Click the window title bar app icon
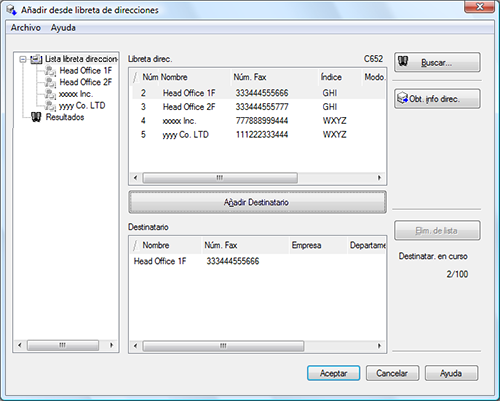This screenshot has height=401, width=500. click(x=11, y=10)
